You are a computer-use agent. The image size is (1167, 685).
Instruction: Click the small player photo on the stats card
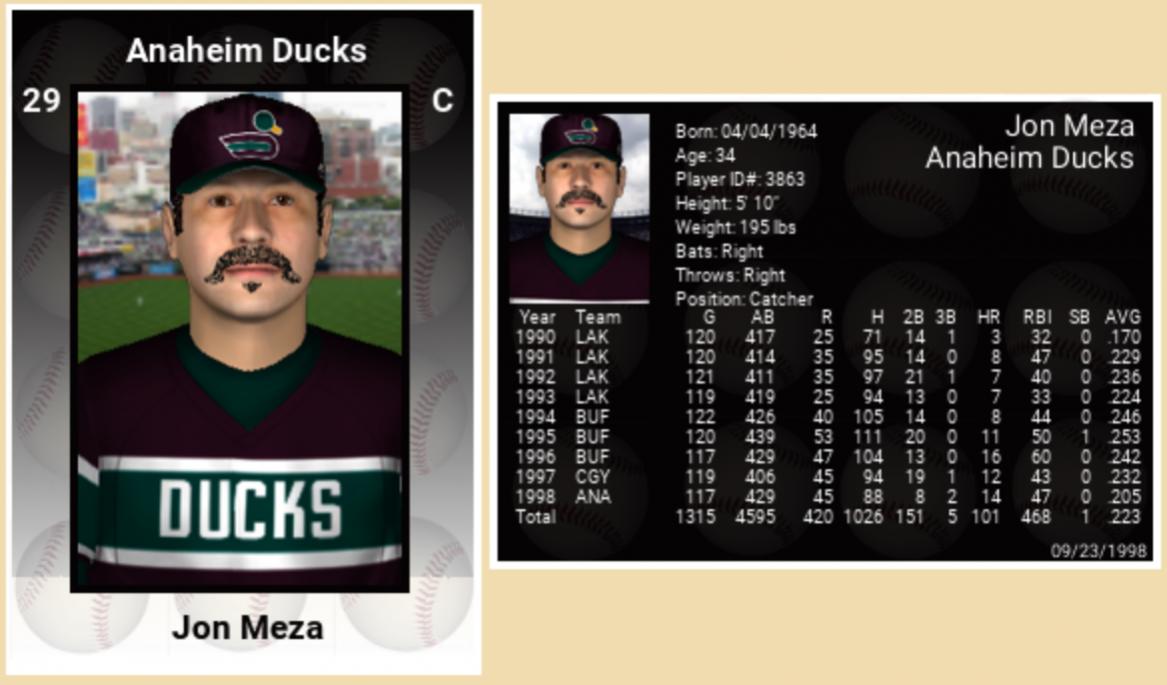[x=579, y=207]
